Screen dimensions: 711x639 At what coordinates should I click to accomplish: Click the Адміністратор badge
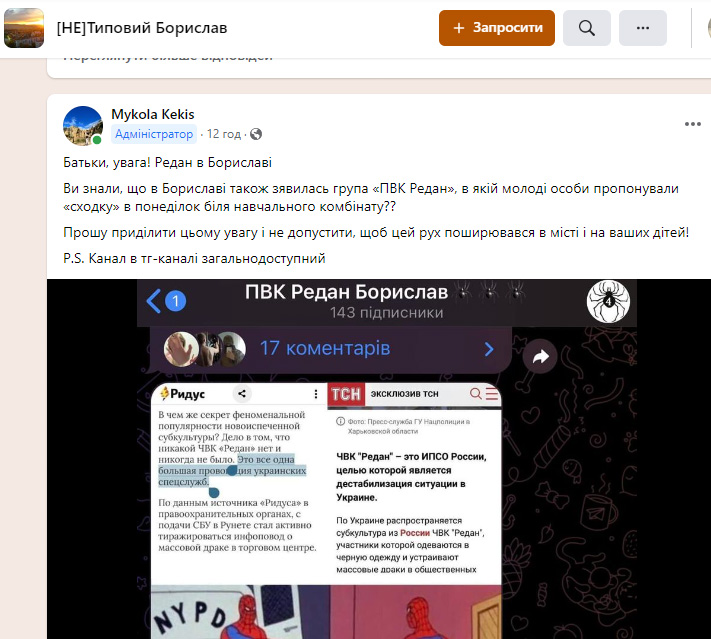click(154, 134)
